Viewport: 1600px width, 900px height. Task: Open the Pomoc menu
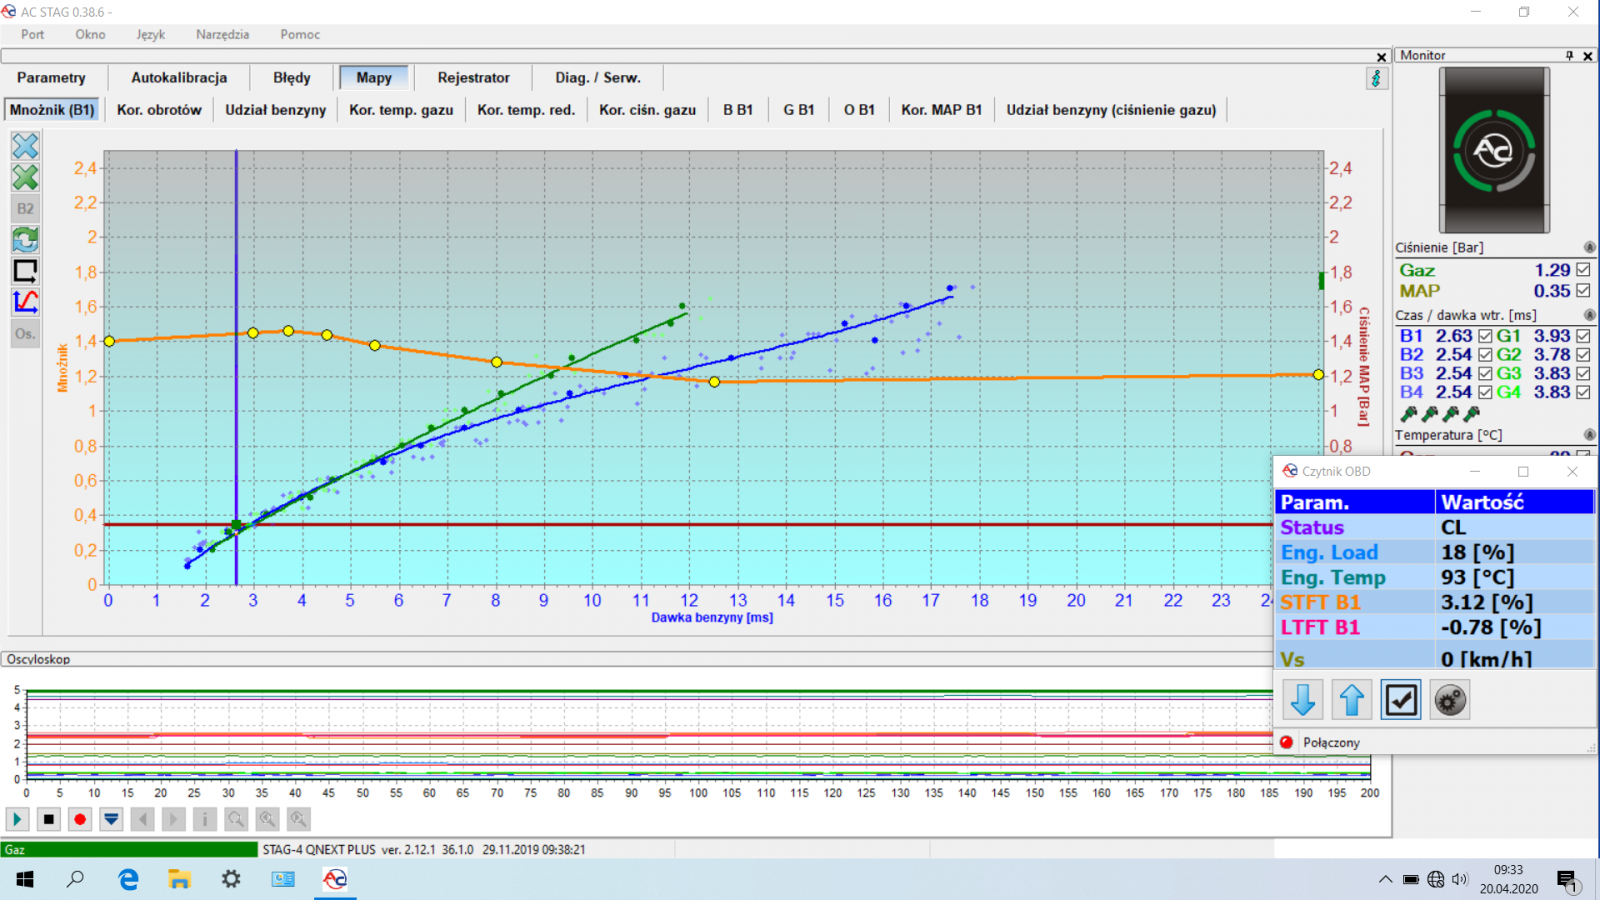point(300,34)
